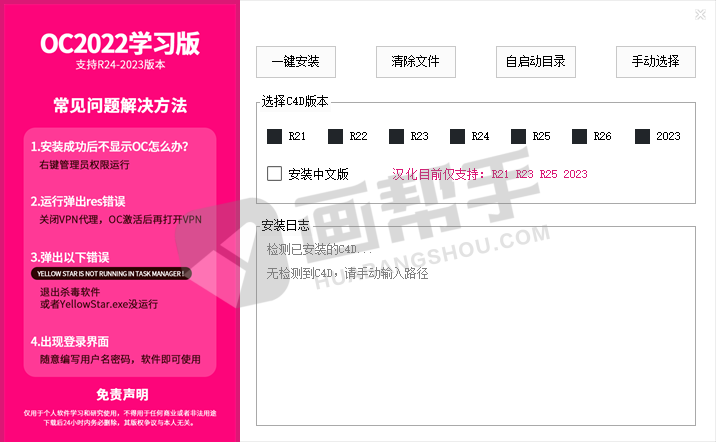The width and height of the screenshot is (716, 442).
Task: Click the YELLOW STAR IS NOT RUNNING error badge
Action: click(x=111, y=274)
